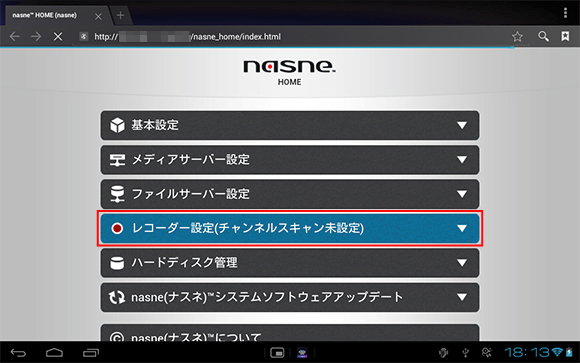The image size is (580, 363).
Task: Expand ファイルサーバー設定 with its arrow
Action: pyautogui.click(x=462, y=194)
